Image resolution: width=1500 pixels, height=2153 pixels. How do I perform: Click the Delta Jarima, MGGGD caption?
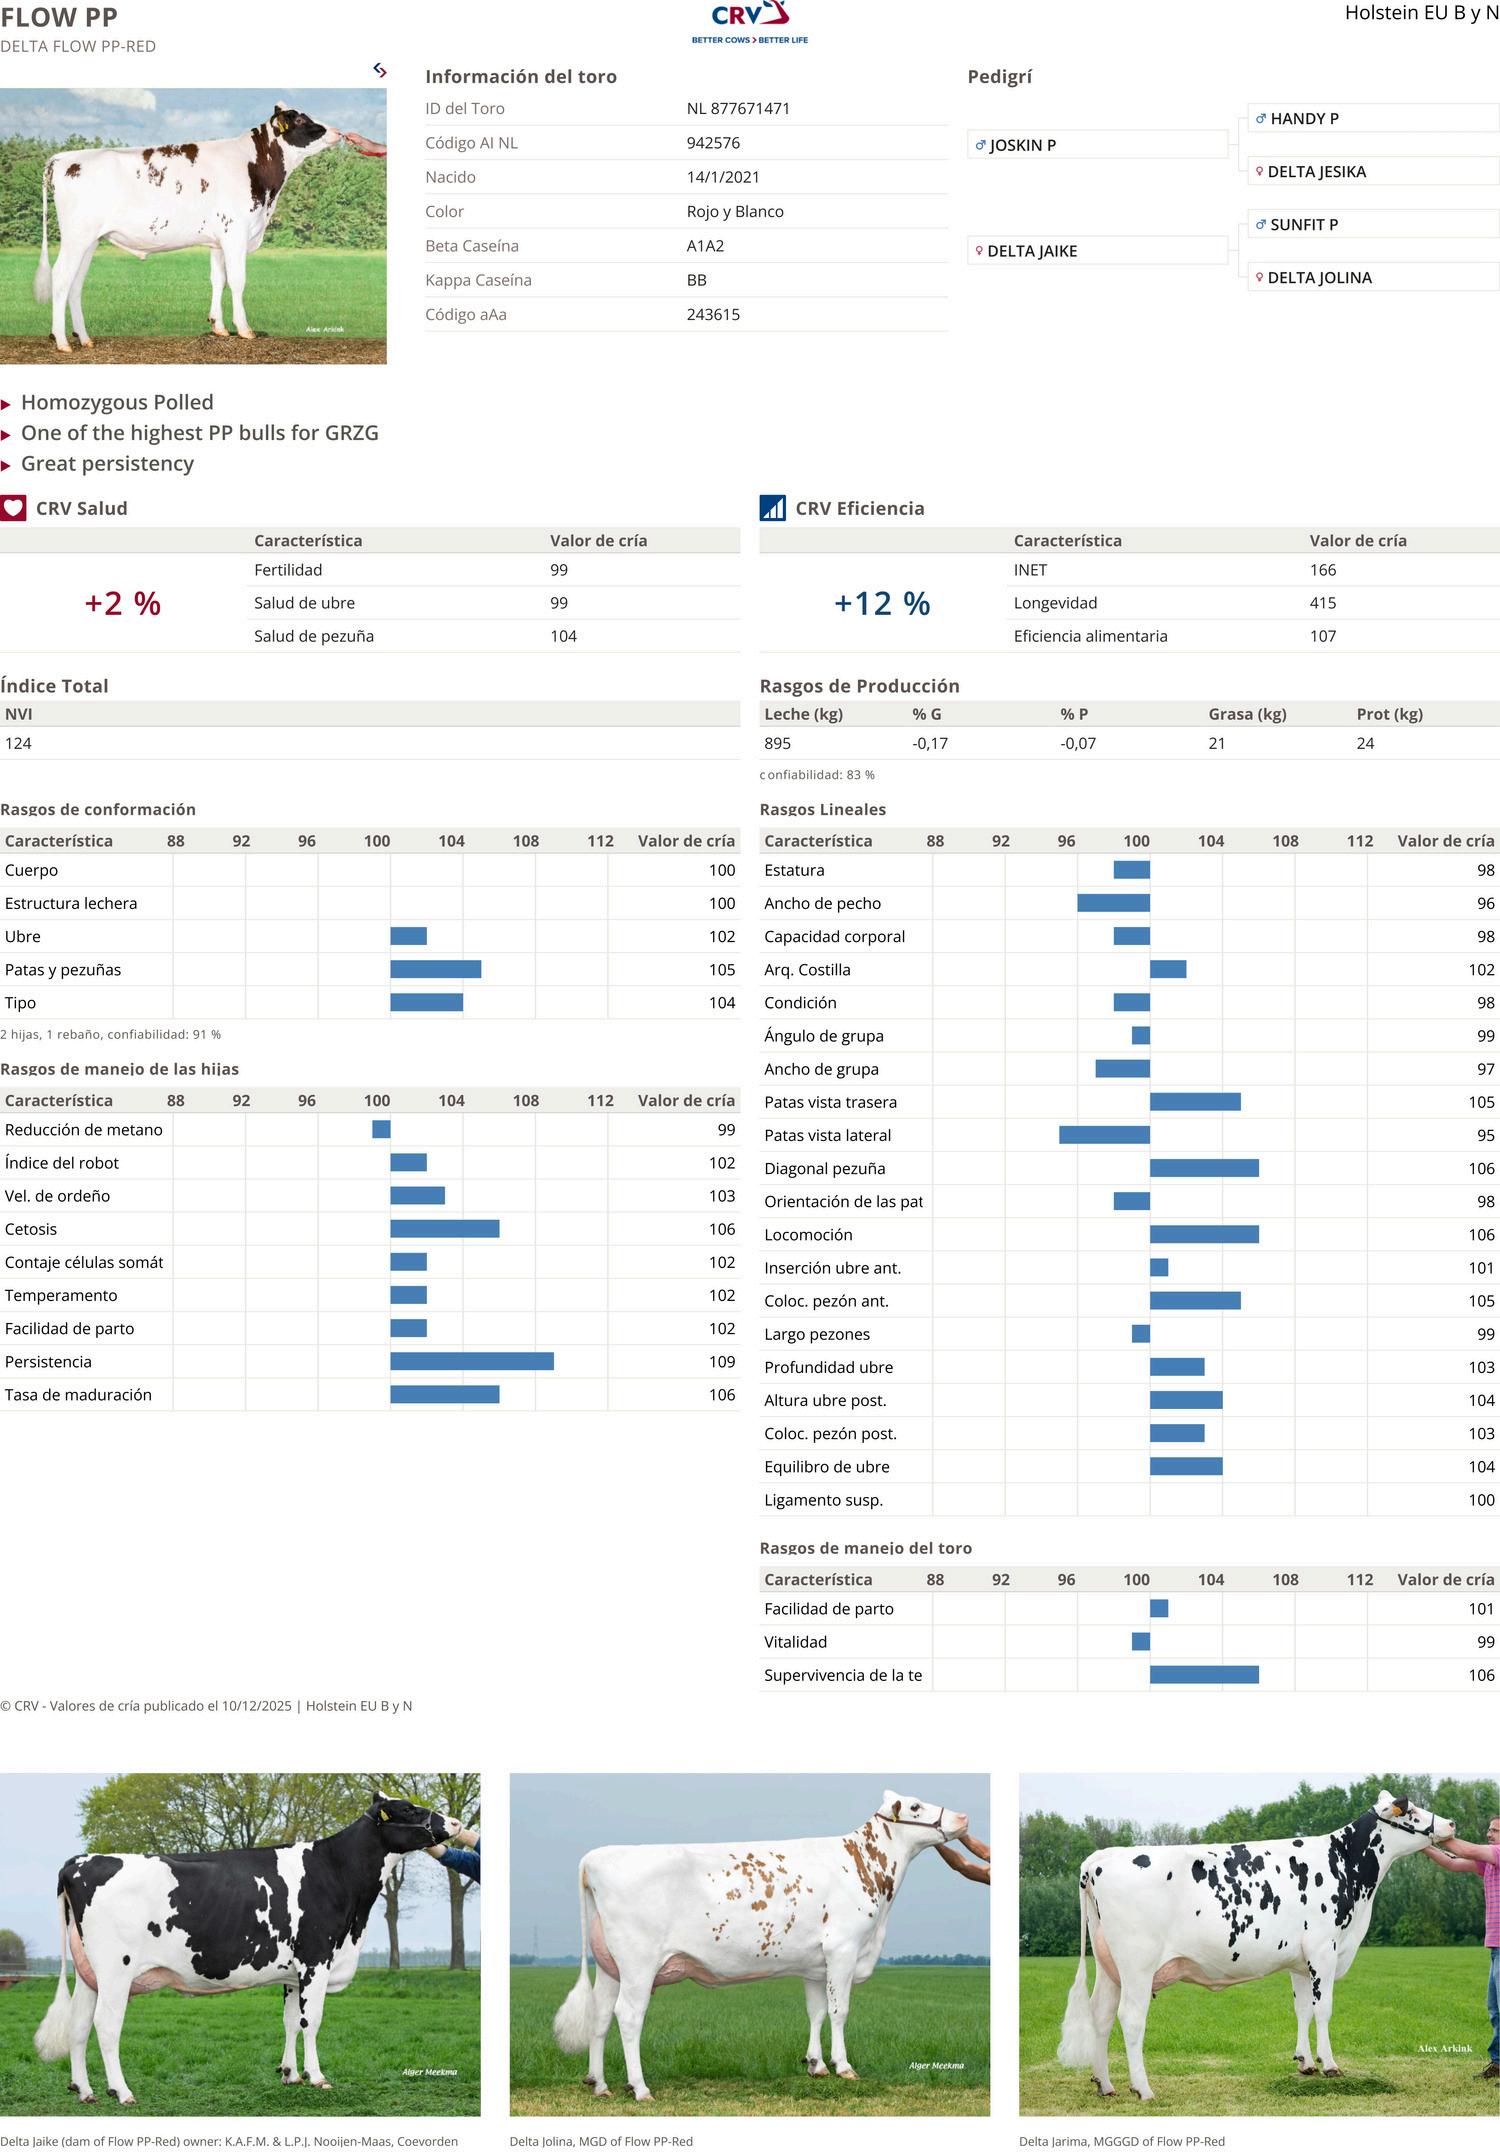[x=1122, y=2141]
